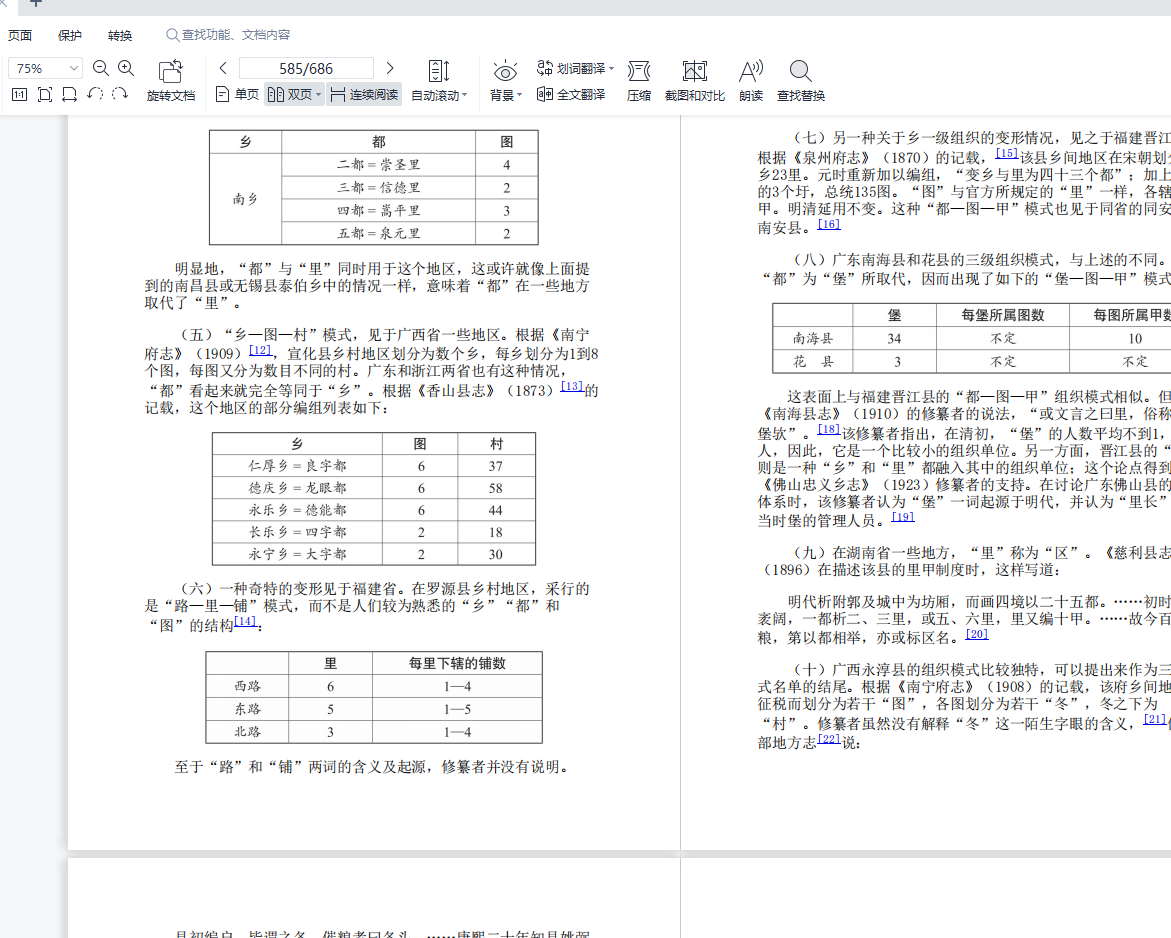The width and height of the screenshot is (1171, 938).
Task: Fit page to width icon
Action: coord(69,94)
